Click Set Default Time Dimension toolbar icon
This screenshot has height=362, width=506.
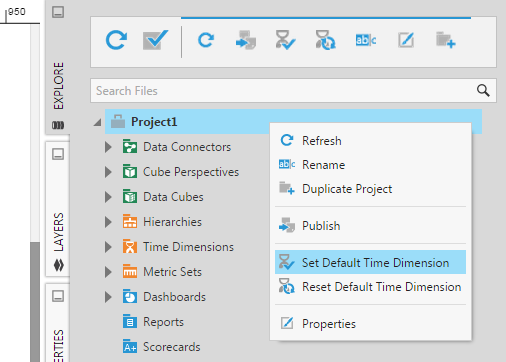click(x=285, y=40)
